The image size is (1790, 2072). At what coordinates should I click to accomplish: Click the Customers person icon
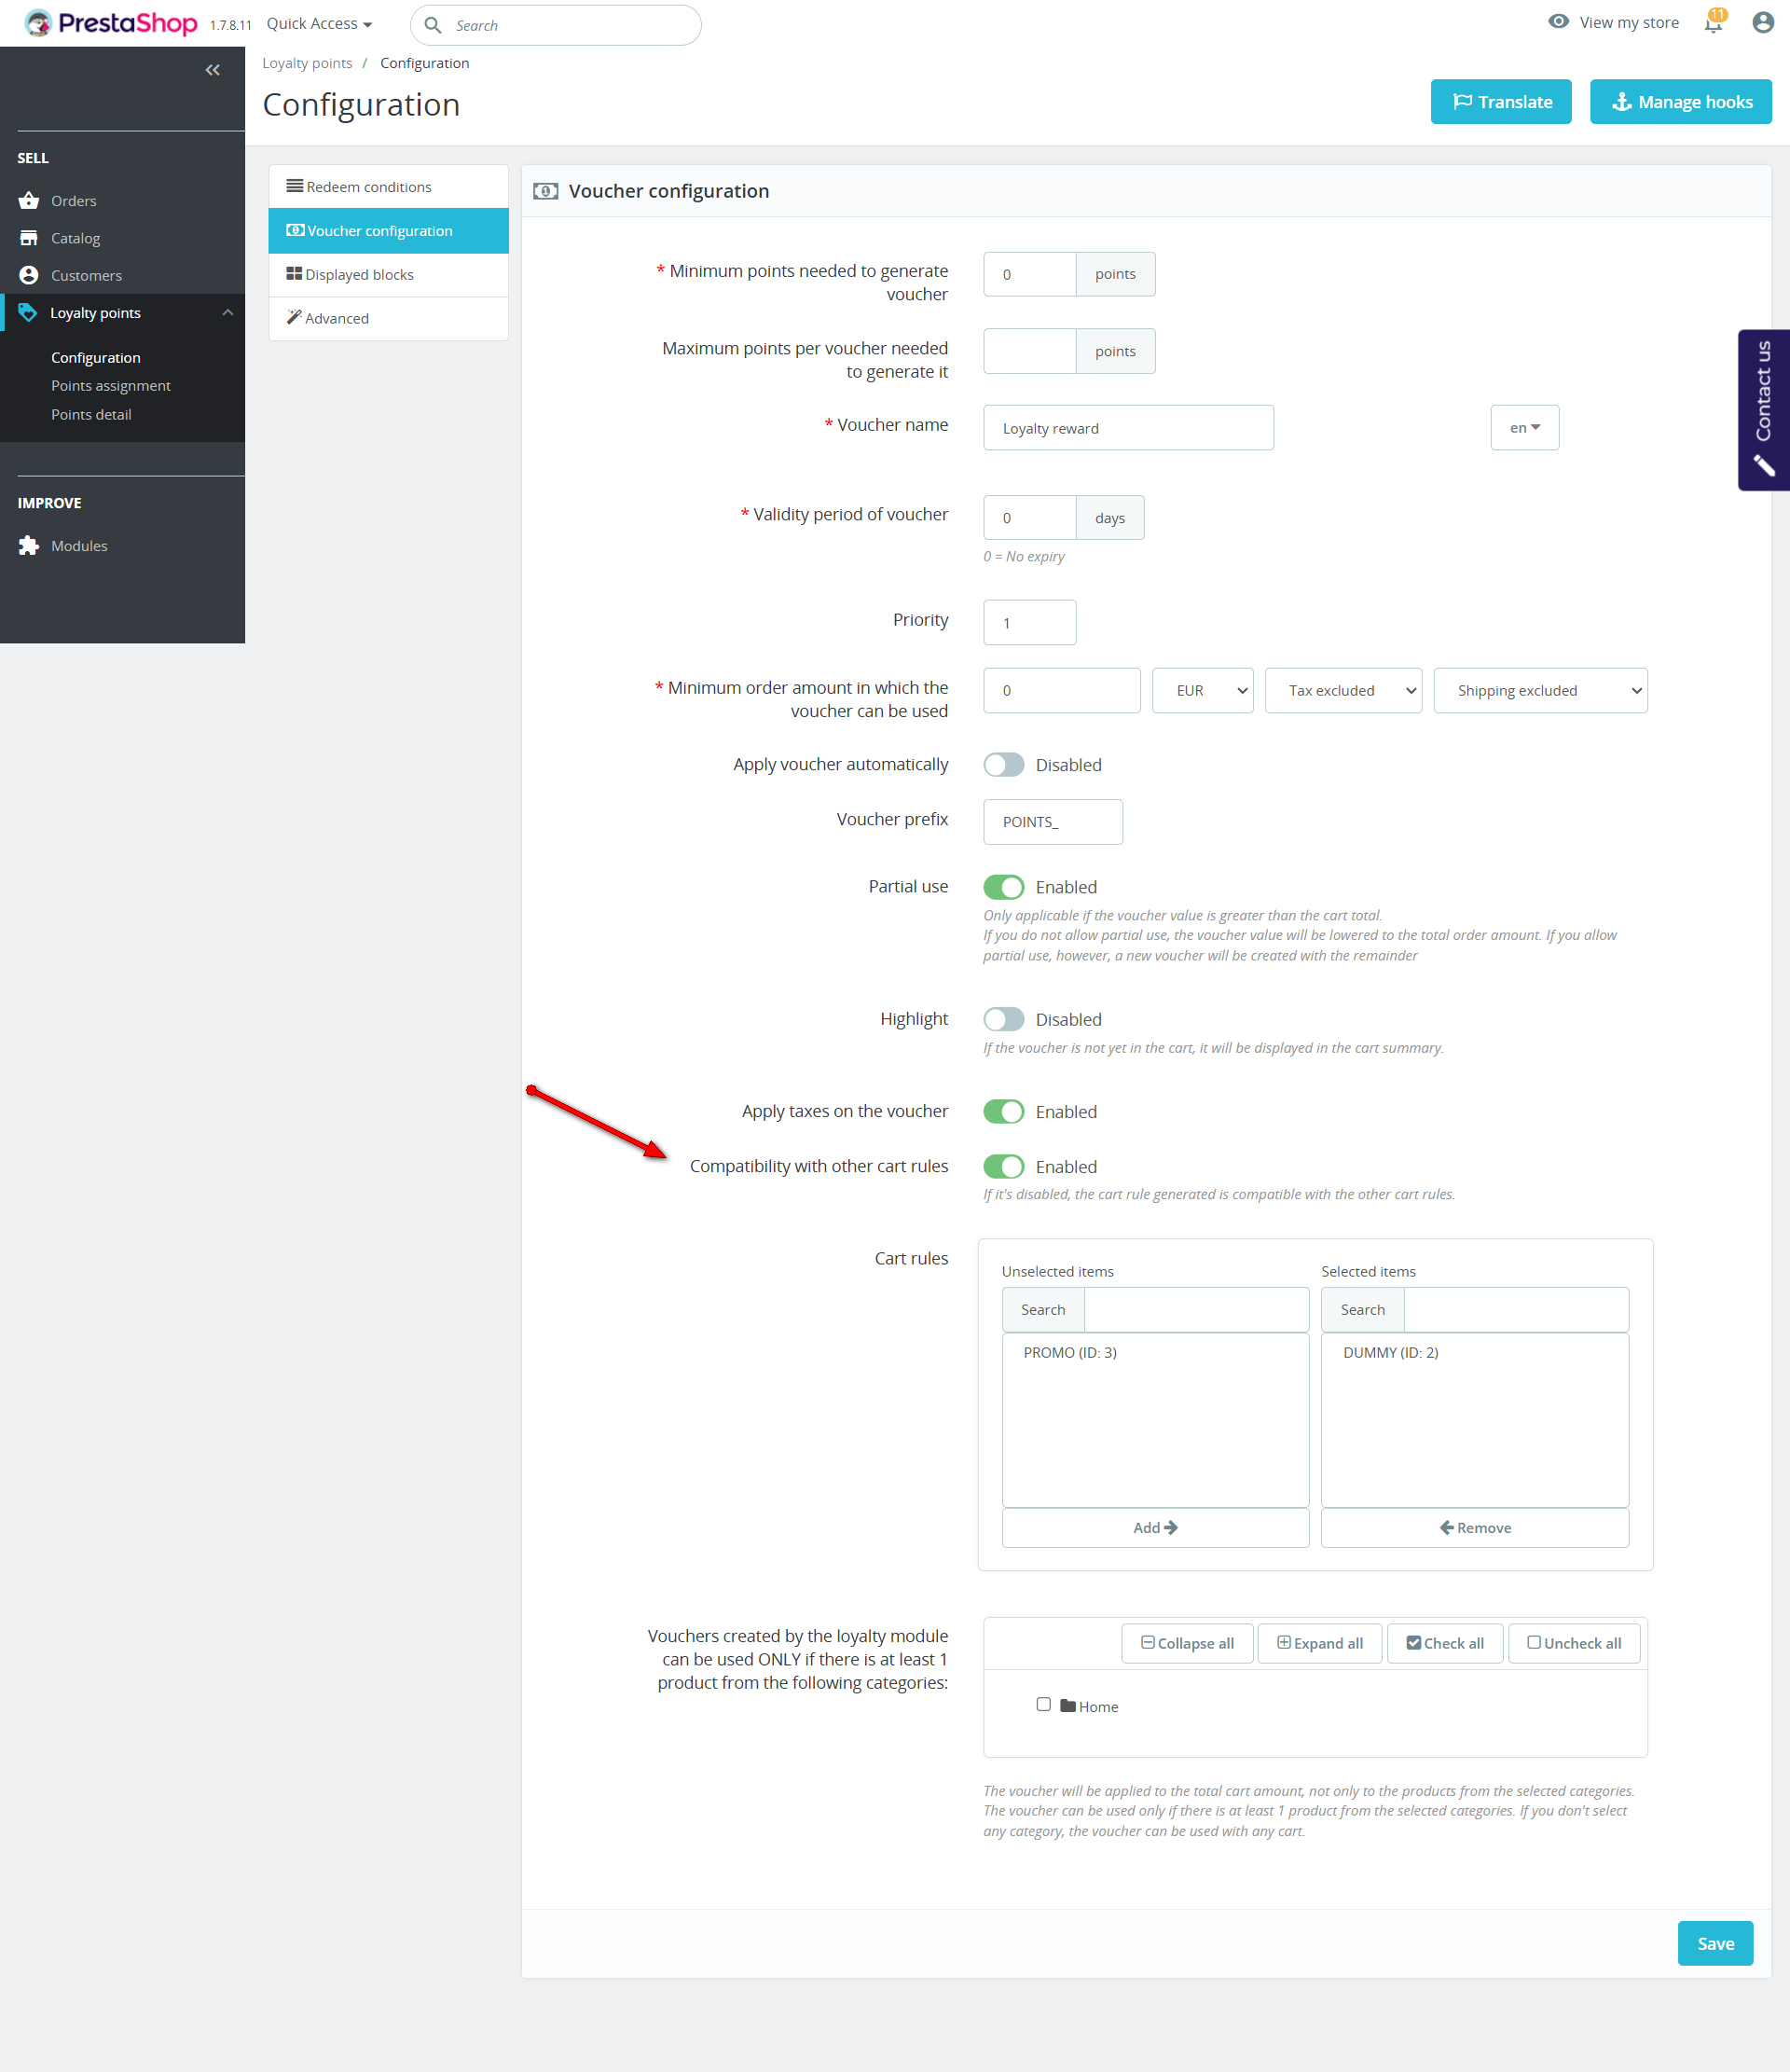point(29,275)
